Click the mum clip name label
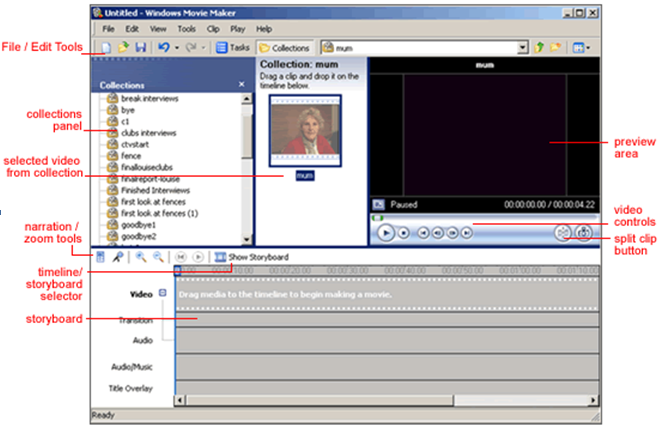 [305, 176]
